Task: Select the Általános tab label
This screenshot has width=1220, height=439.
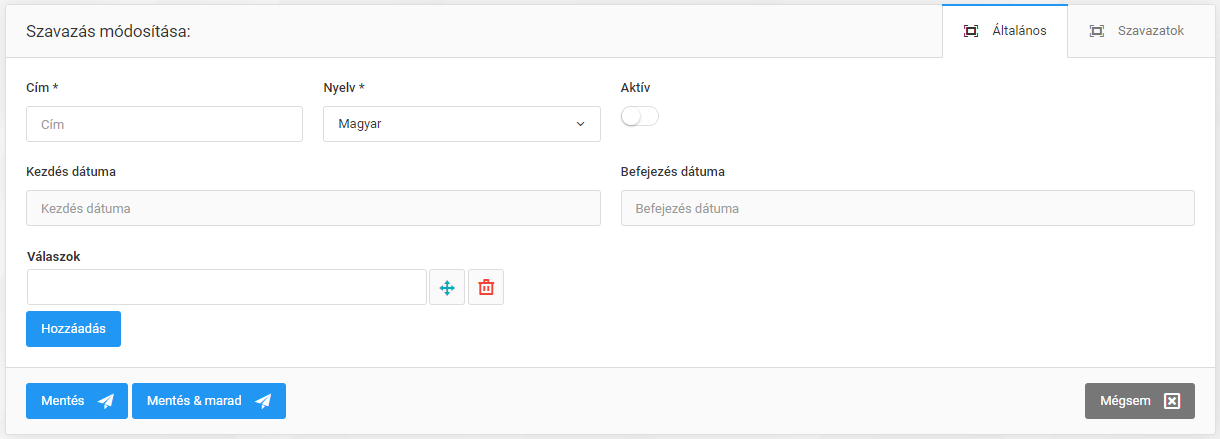Action: click(1019, 31)
